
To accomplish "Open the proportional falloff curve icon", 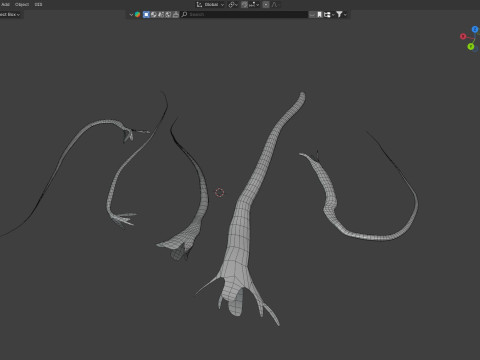I will pyautogui.click(x=275, y=4).
